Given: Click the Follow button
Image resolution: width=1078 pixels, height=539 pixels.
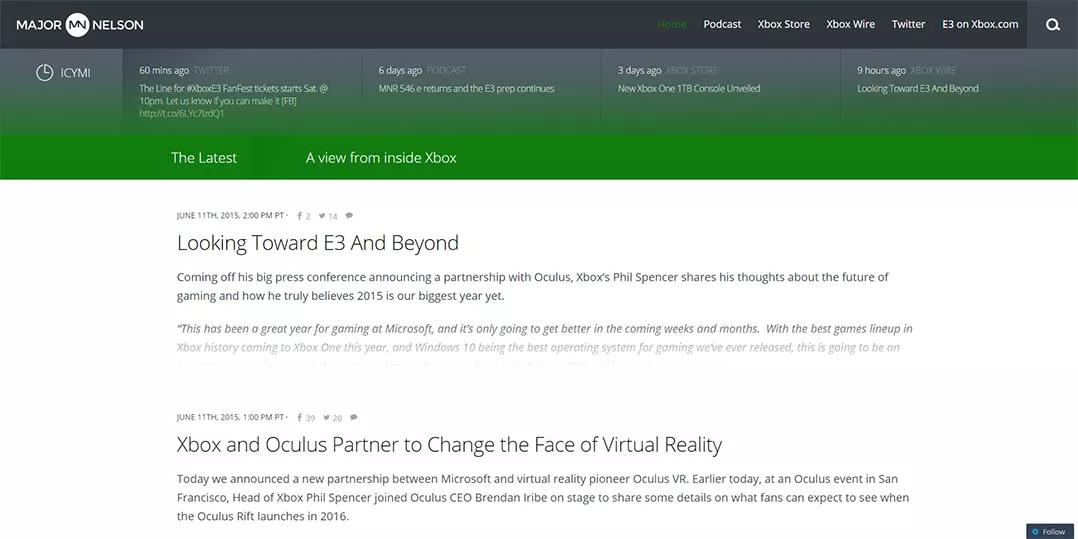Looking at the screenshot, I should [x=1050, y=531].
